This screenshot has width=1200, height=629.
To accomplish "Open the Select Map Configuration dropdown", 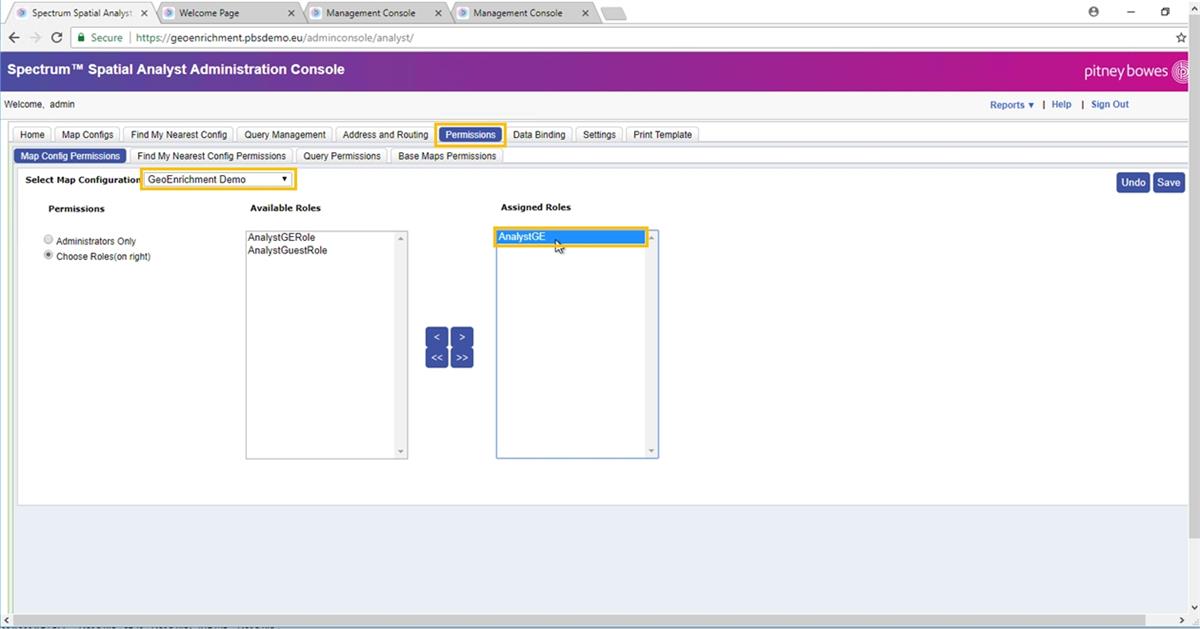I will pos(219,179).
